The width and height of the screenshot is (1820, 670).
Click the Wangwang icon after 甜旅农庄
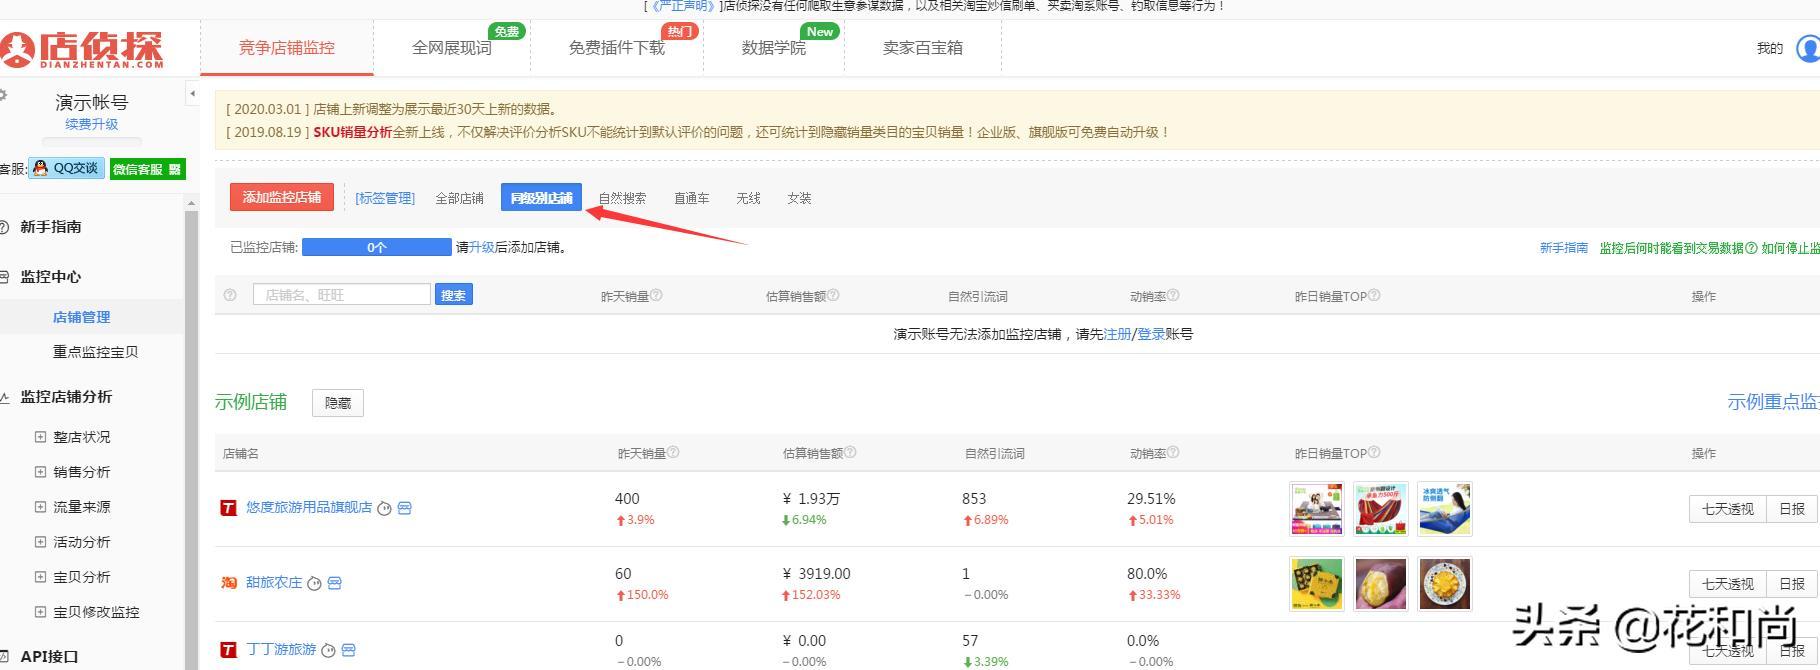314,583
